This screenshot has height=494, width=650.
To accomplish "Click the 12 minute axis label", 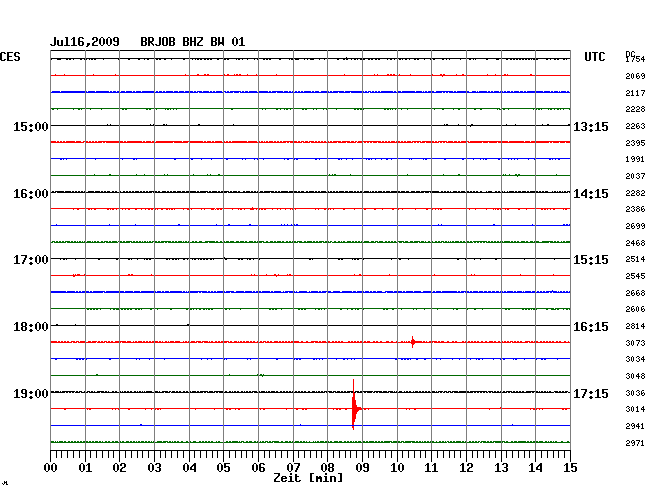I will point(466,467).
